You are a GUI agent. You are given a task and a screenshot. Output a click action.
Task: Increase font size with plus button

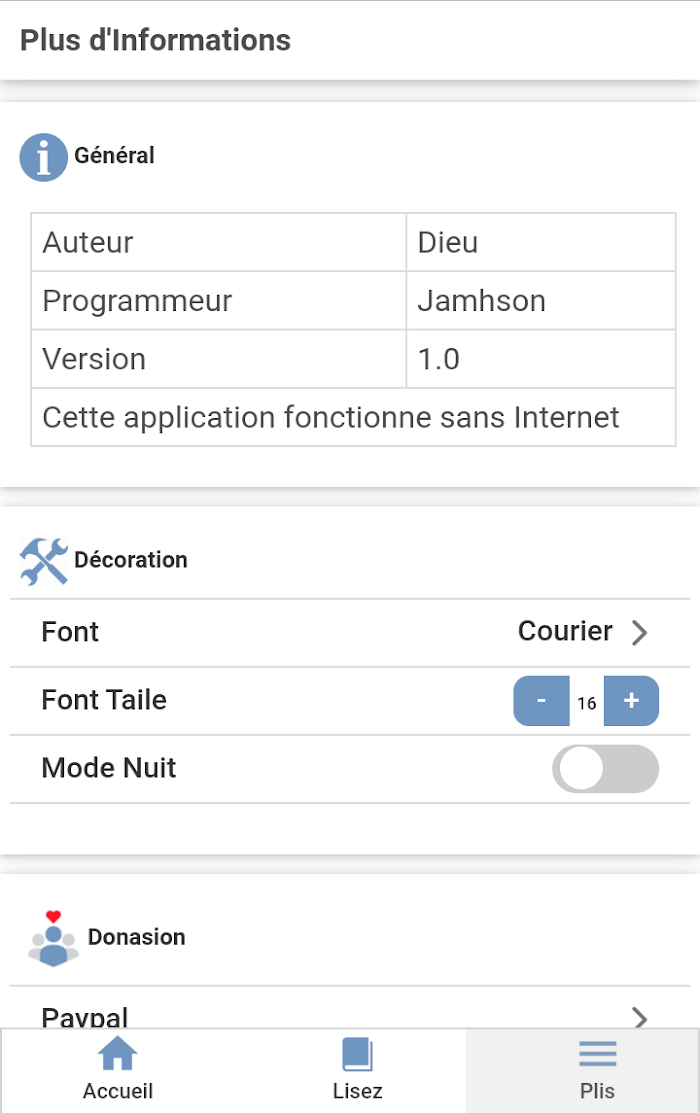[631, 701]
